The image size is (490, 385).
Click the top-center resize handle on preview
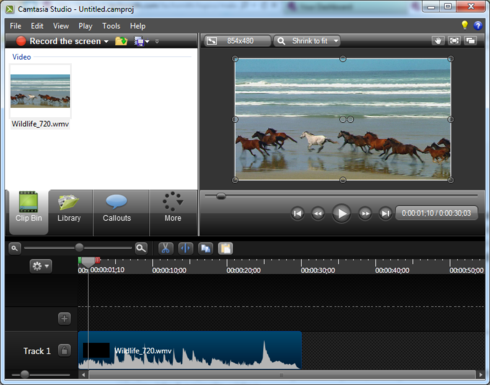pos(343,59)
